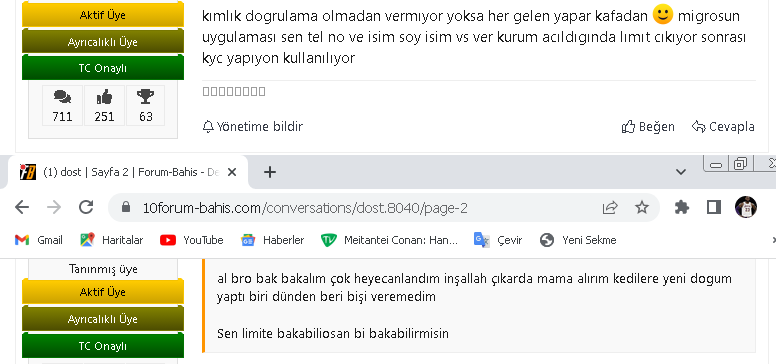Open the profile avatar in toolbar
The width and height of the screenshot is (776, 364).
[x=746, y=207]
